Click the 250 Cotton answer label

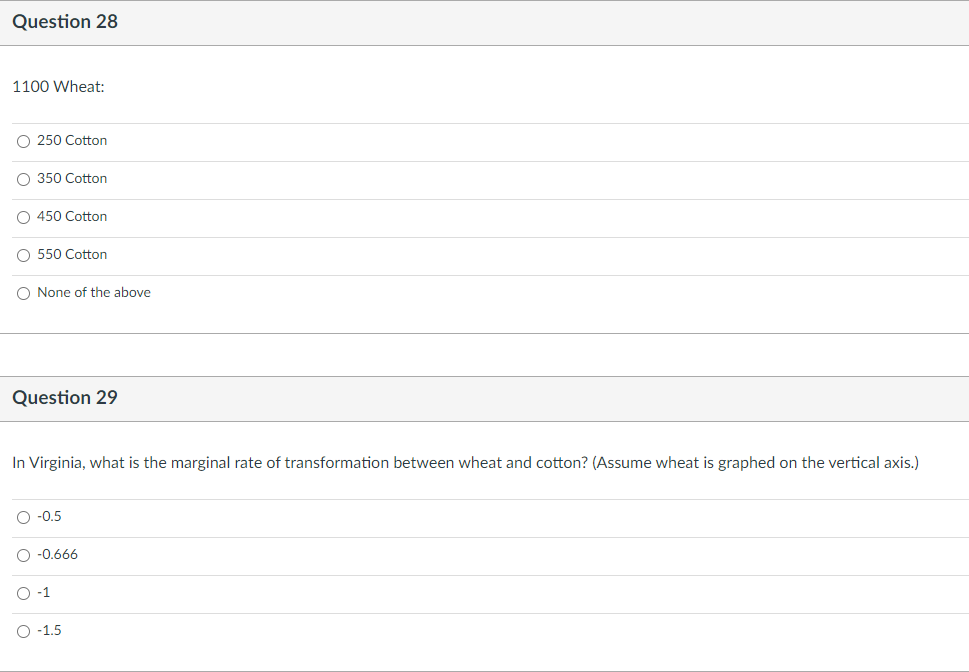(71, 141)
